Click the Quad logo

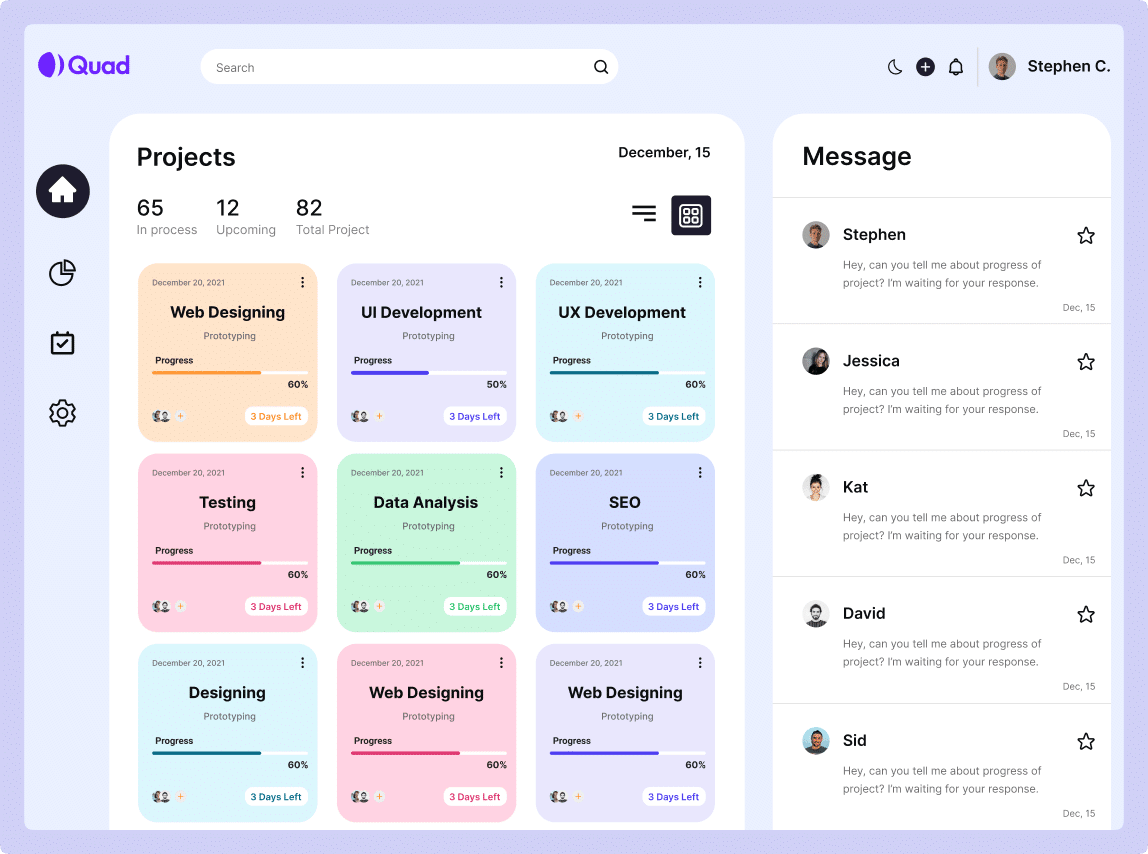tap(85, 65)
